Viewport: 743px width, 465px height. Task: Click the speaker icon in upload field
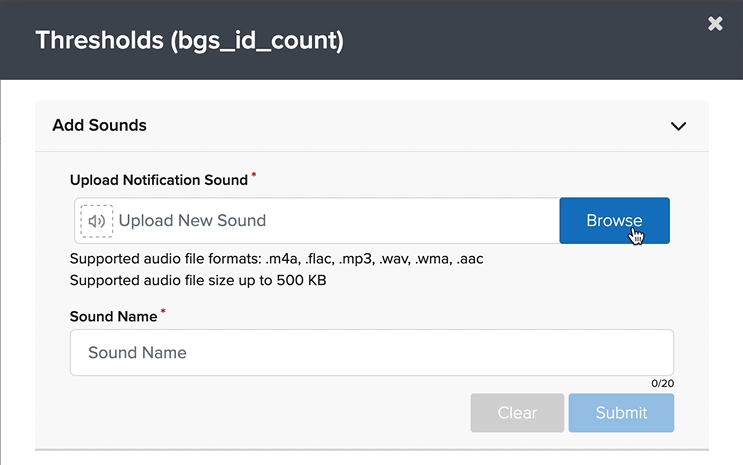pyautogui.click(x=97, y=221)
